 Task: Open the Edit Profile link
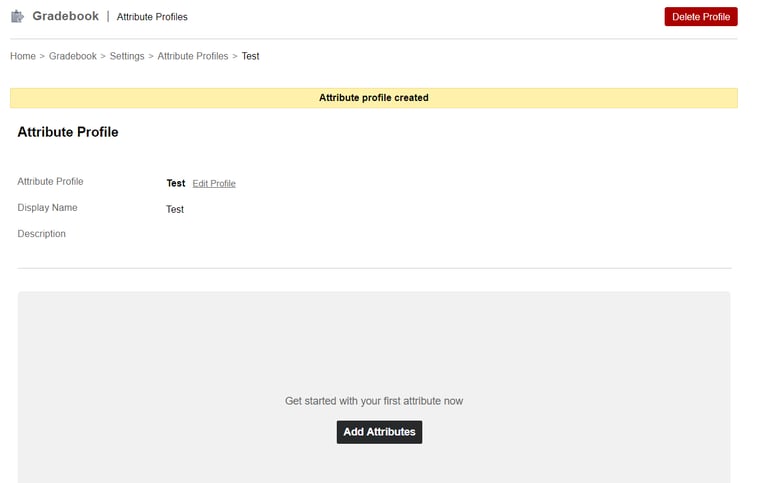point(214,184)
